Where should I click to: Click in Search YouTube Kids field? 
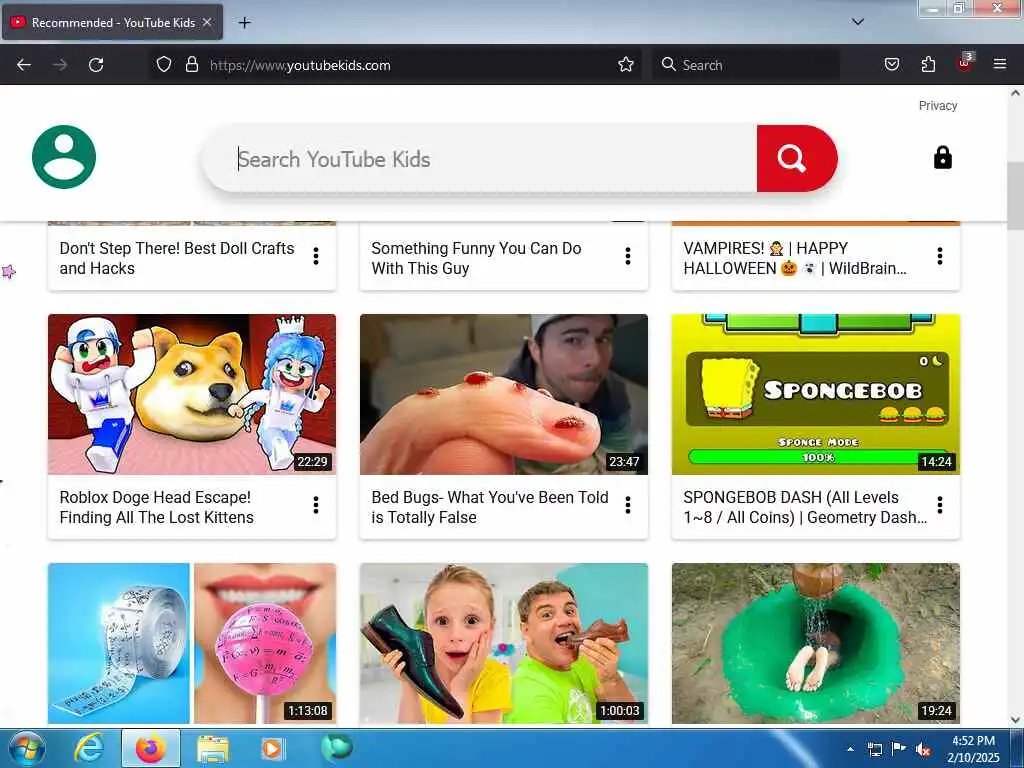(480, 159)
